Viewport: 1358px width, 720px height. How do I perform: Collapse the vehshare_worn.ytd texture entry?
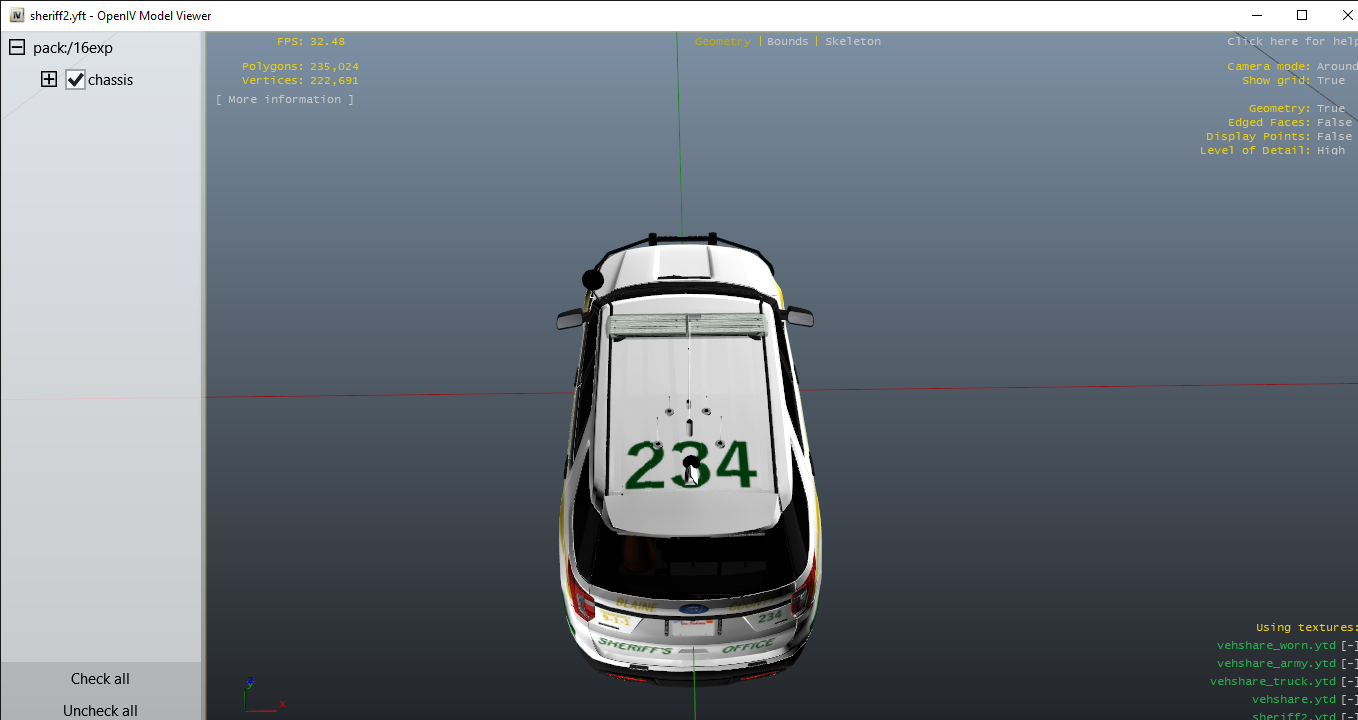1349,646
